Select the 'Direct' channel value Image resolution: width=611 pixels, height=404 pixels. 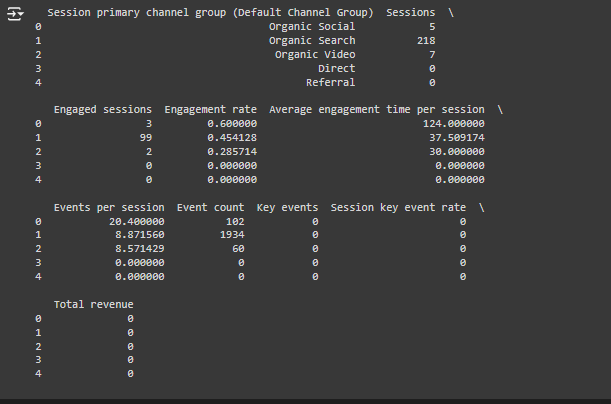tap(337, 69)
